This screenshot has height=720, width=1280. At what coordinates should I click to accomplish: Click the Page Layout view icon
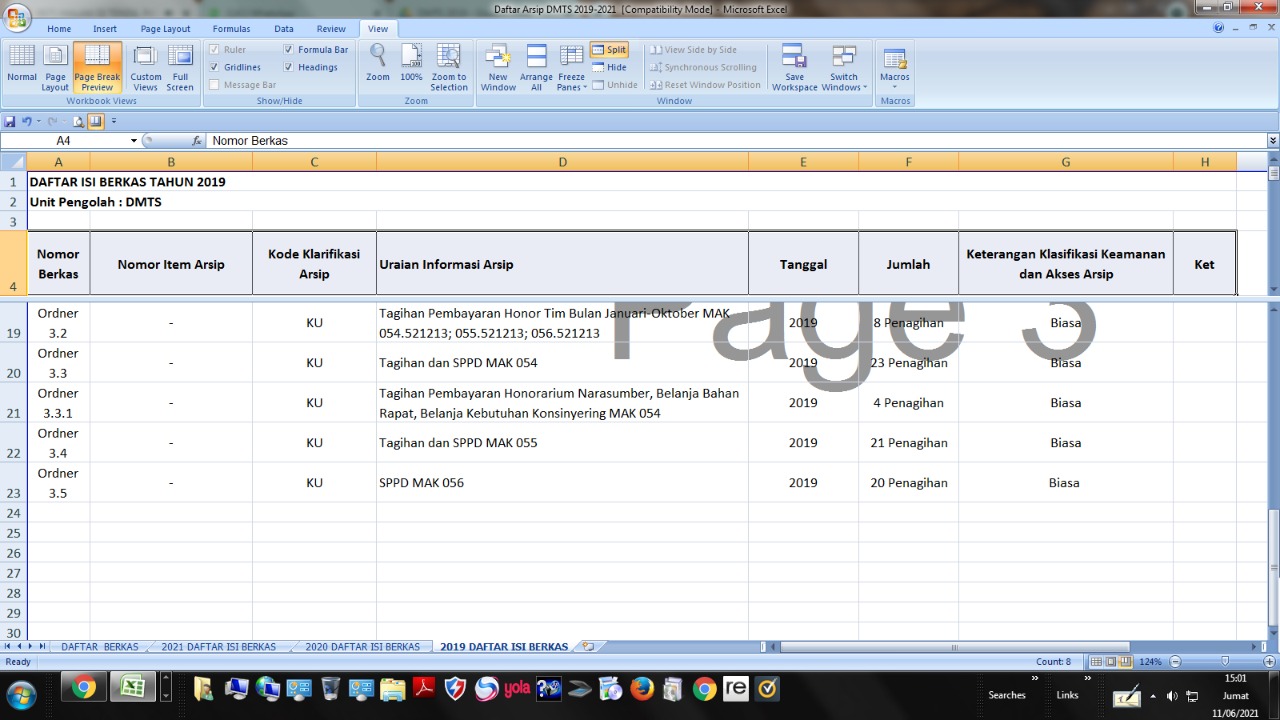55,67
